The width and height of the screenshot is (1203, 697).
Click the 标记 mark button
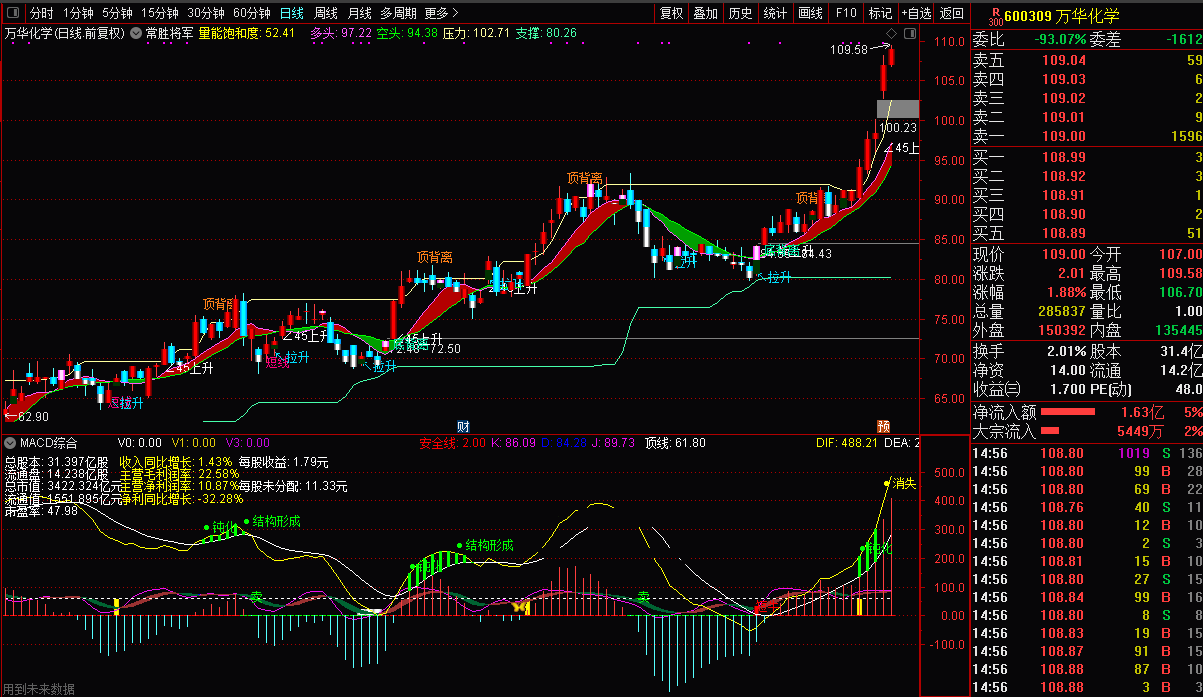tap(880, 13)
